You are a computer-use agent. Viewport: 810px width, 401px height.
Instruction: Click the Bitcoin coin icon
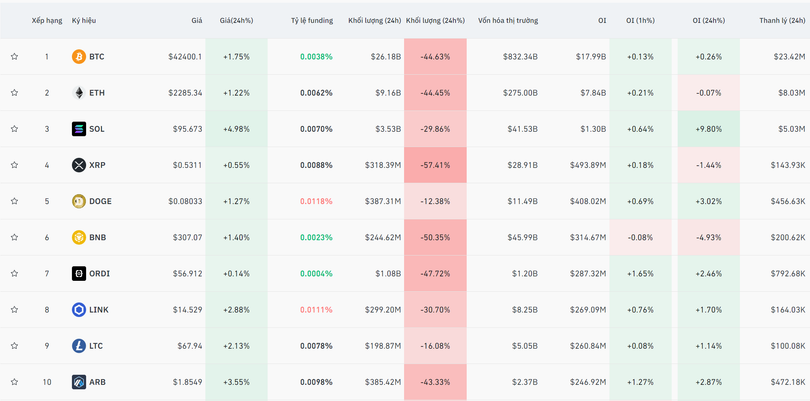[79, 57]
